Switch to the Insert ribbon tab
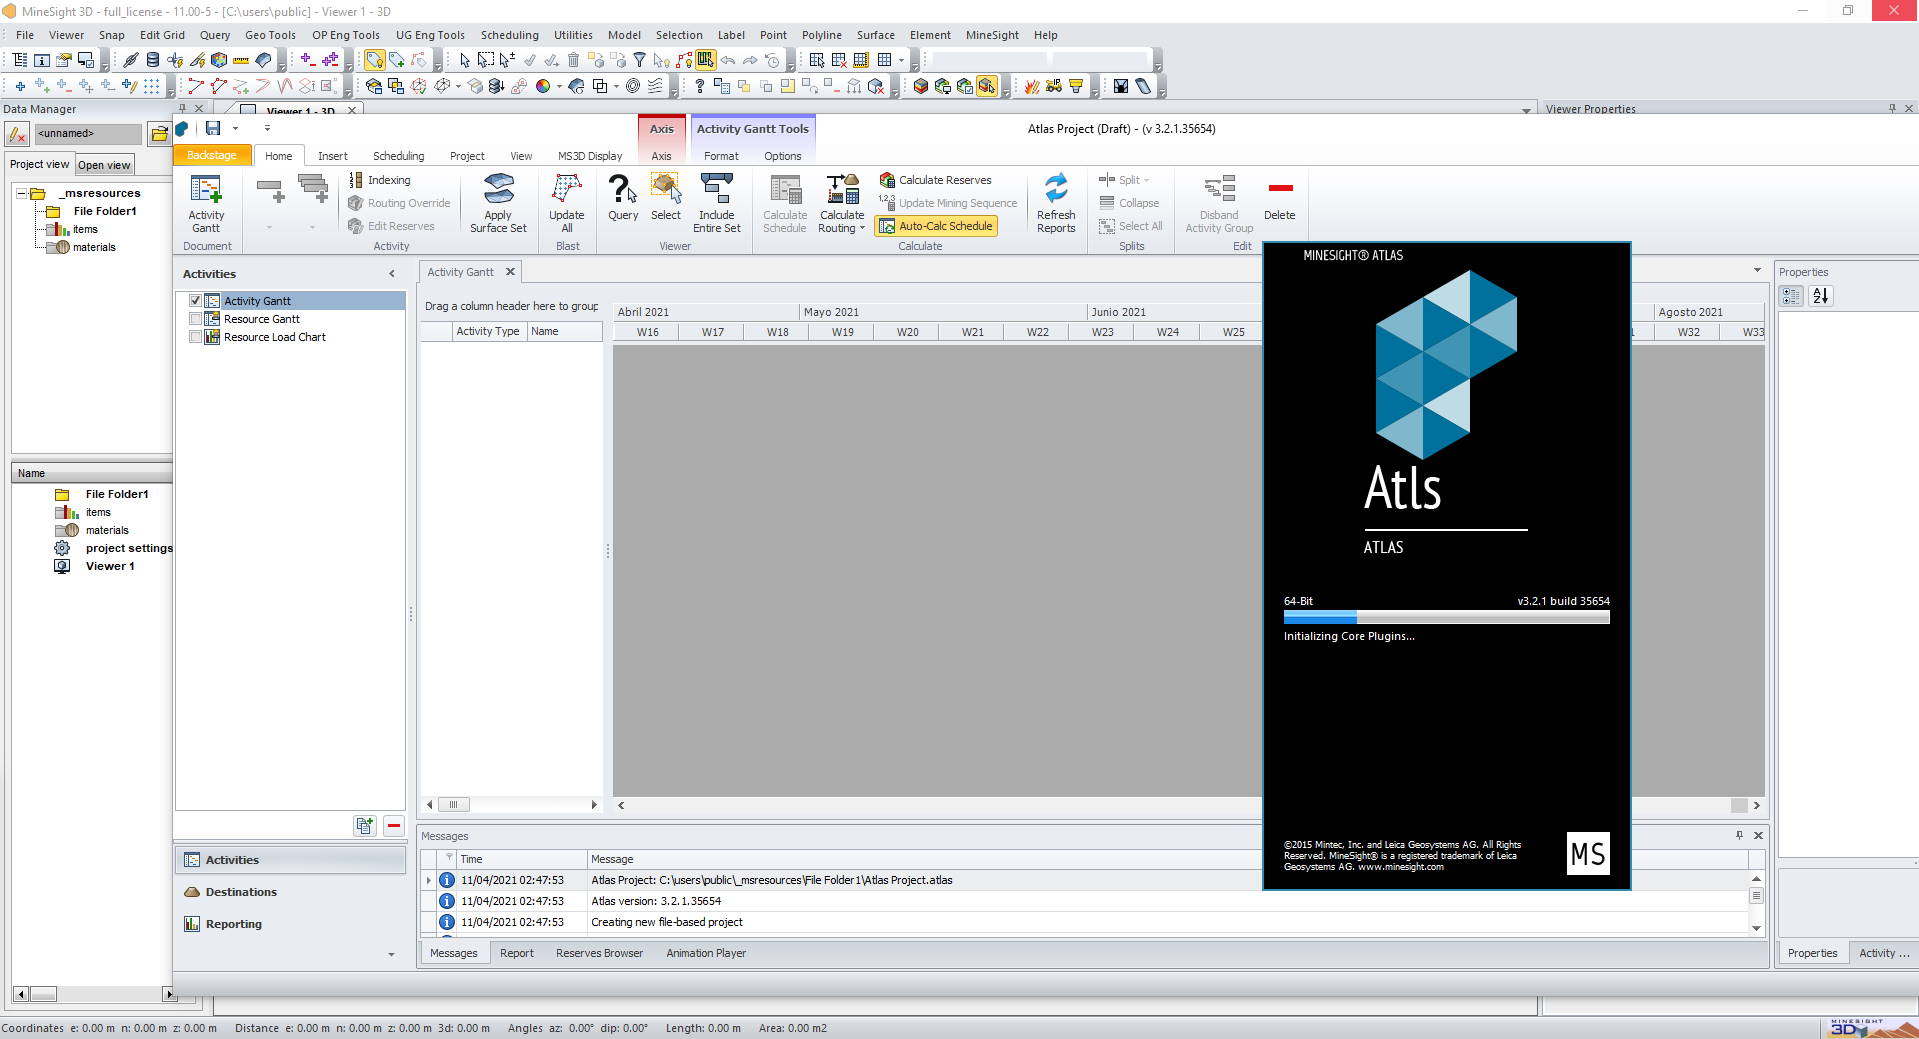This screenshot has height=1039, width=1919. point(332,156)
